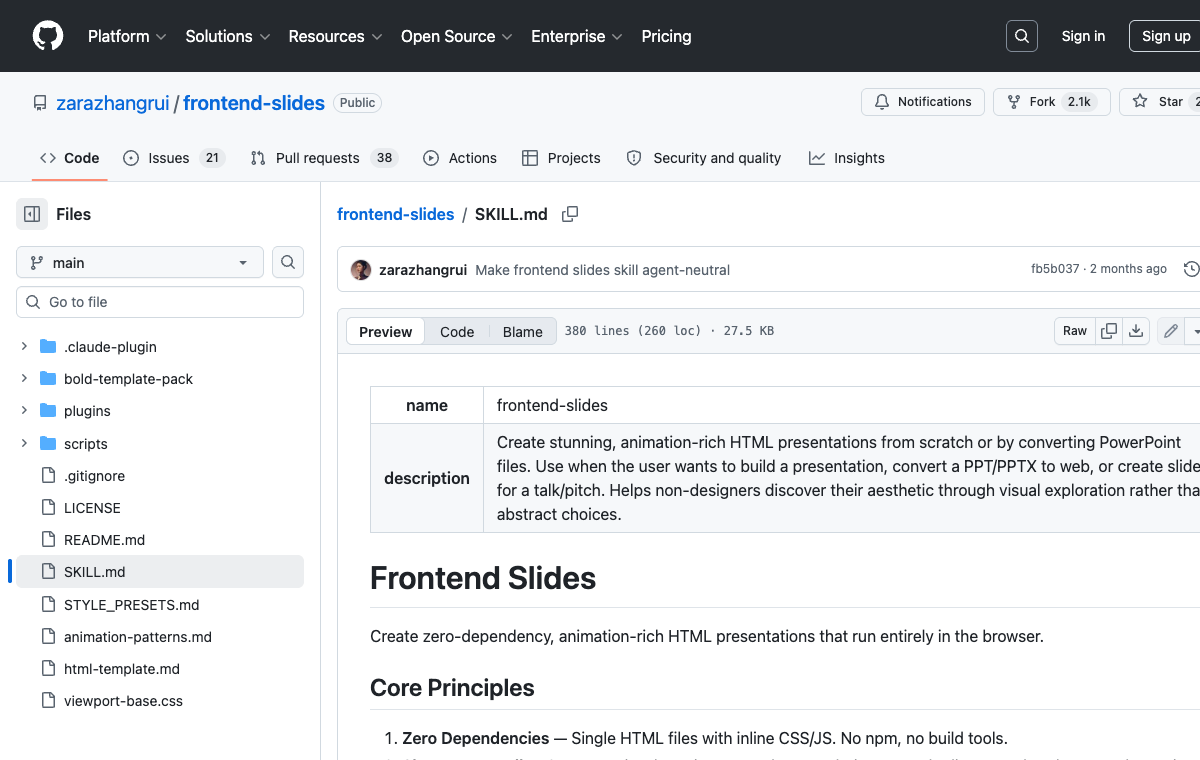Click the search files magnifier button
This screenshot has width=1200, height=760.
coord(288,262)
